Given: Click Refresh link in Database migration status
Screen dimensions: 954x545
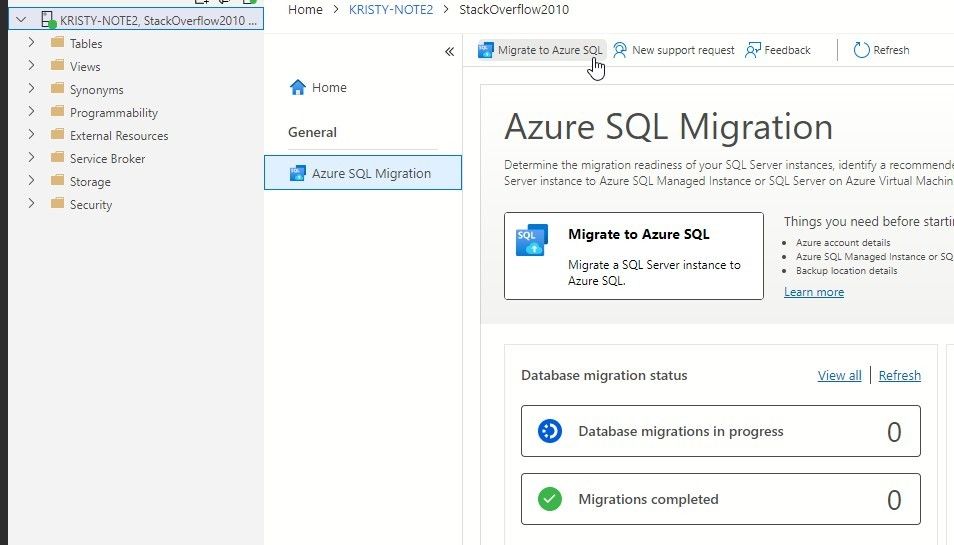Looking at the screenshot, I should pyautogui.click(x=899, y=375).
